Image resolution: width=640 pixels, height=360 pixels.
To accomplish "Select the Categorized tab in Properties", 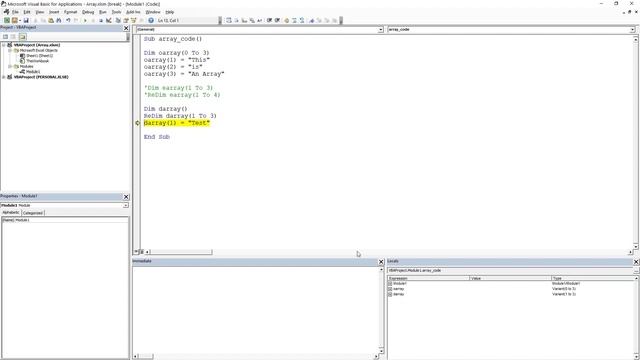I will (x=33, y=213).
